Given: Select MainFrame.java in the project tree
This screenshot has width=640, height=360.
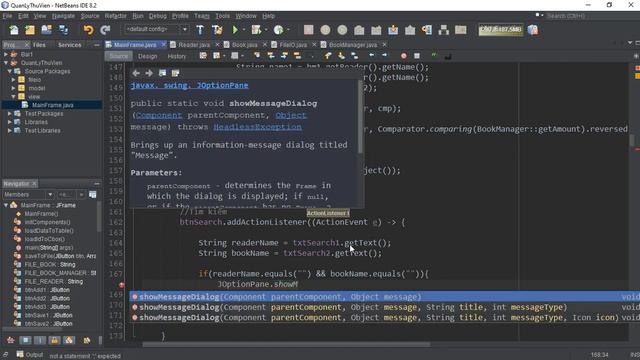Looking at the screenshot, I should click(52, 105).
